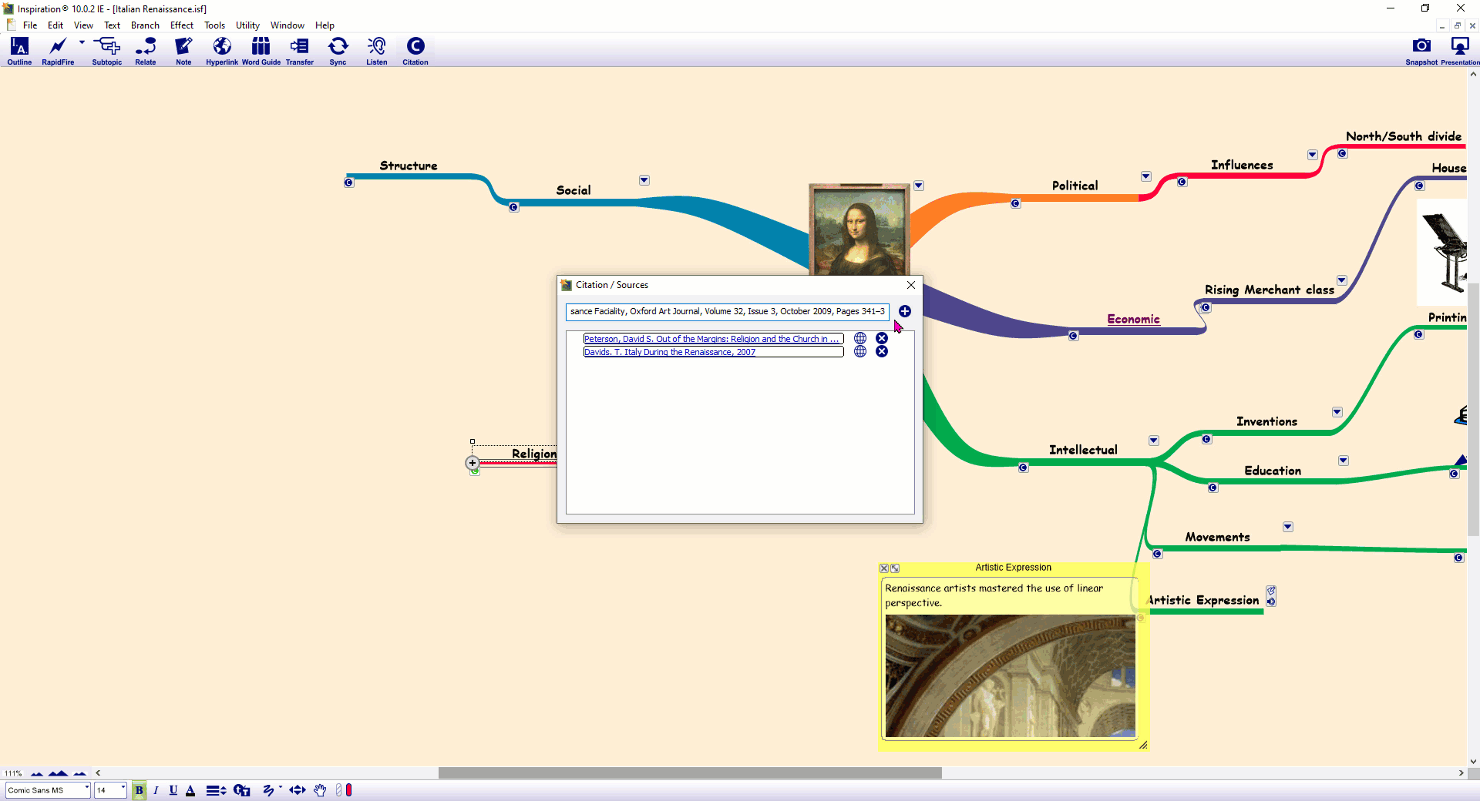Open web link for Davids citation
The image size is (1480, 801).
pyautogui.click(x=860, y=352)
